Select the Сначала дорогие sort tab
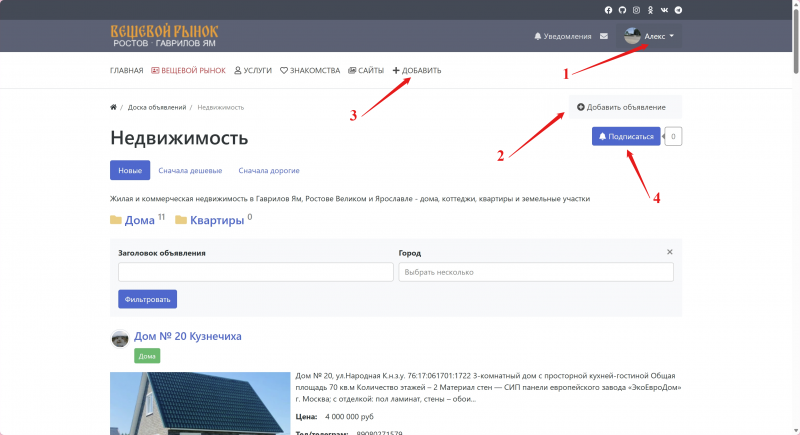 (269, 170)
